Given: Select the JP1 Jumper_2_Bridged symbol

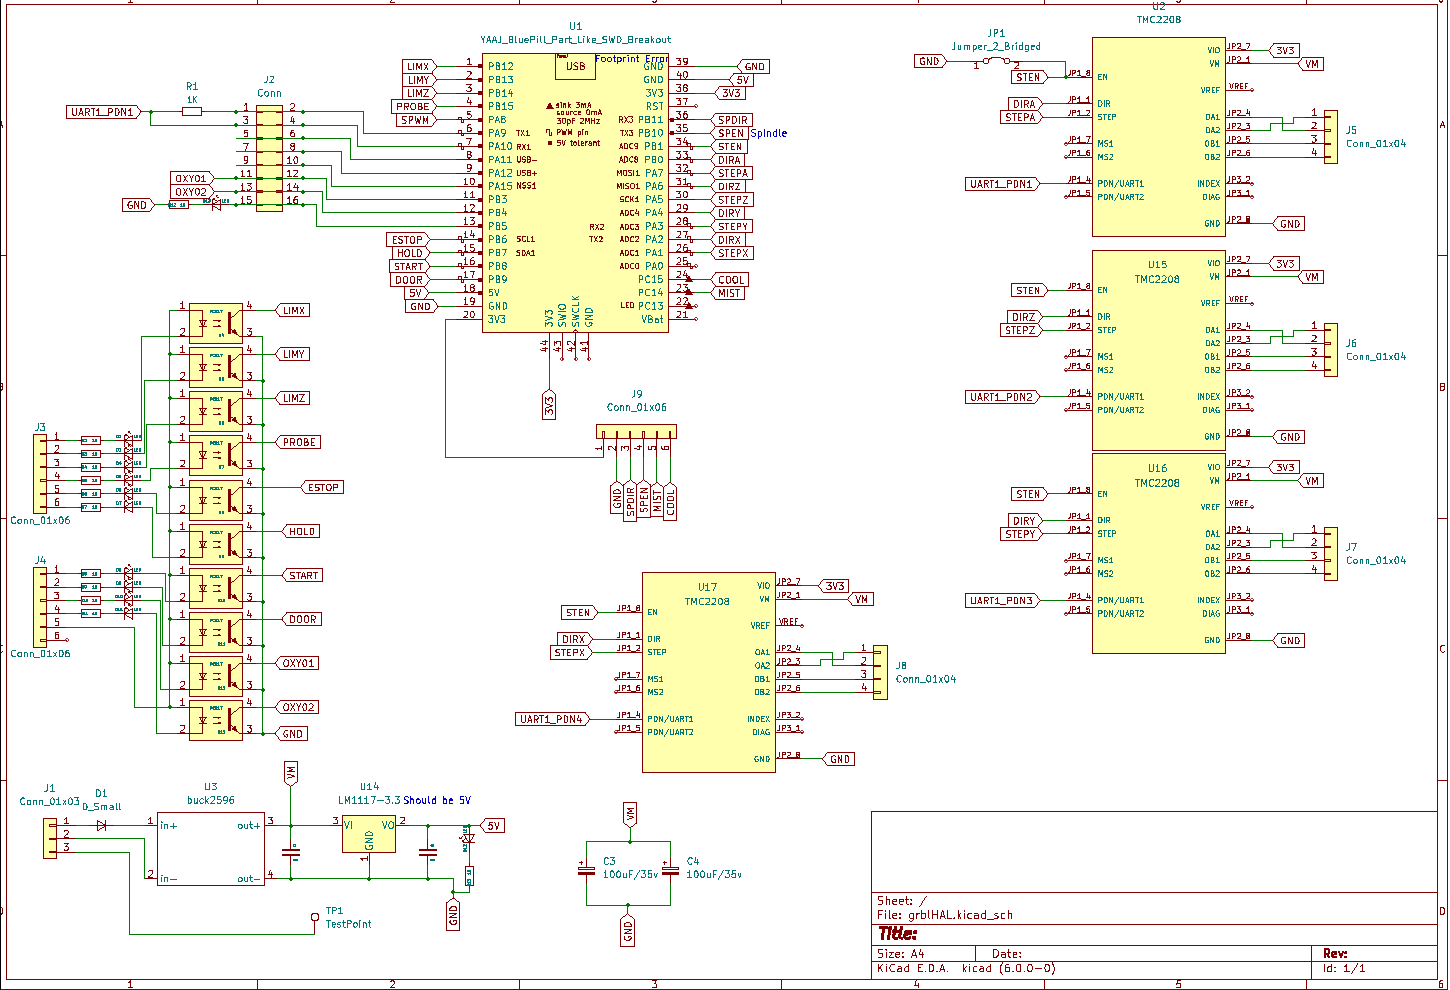Looking at the screenshot, I should pos(996,62).
